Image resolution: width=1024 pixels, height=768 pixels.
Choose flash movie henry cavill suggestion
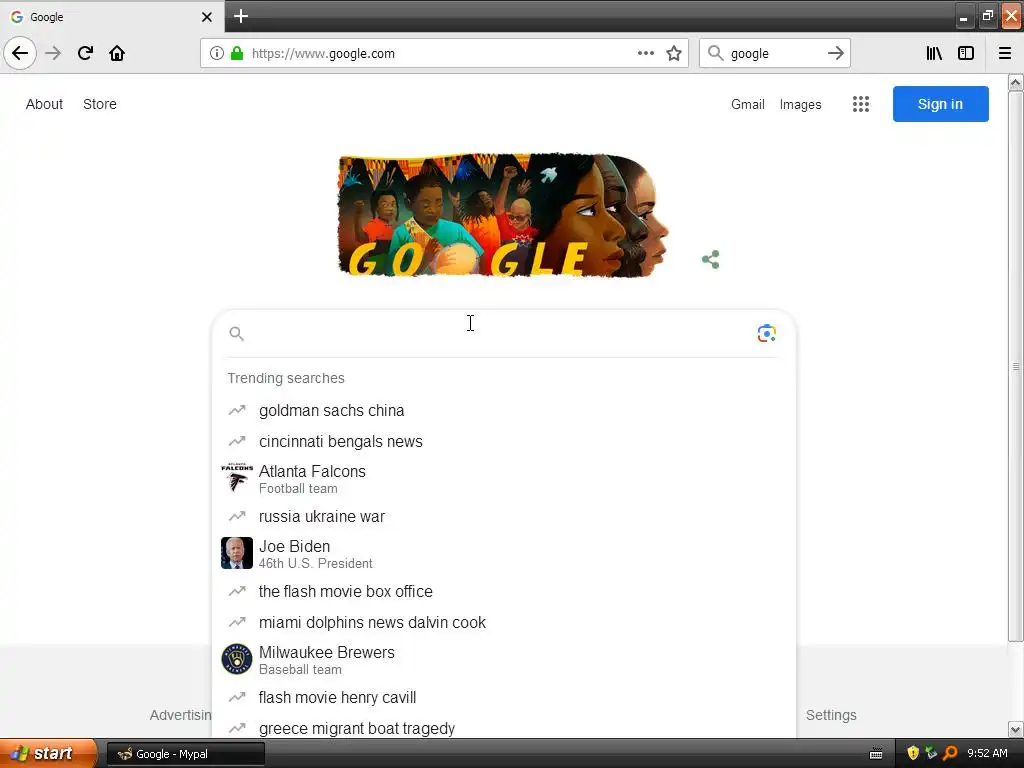[x=337, y=697]
